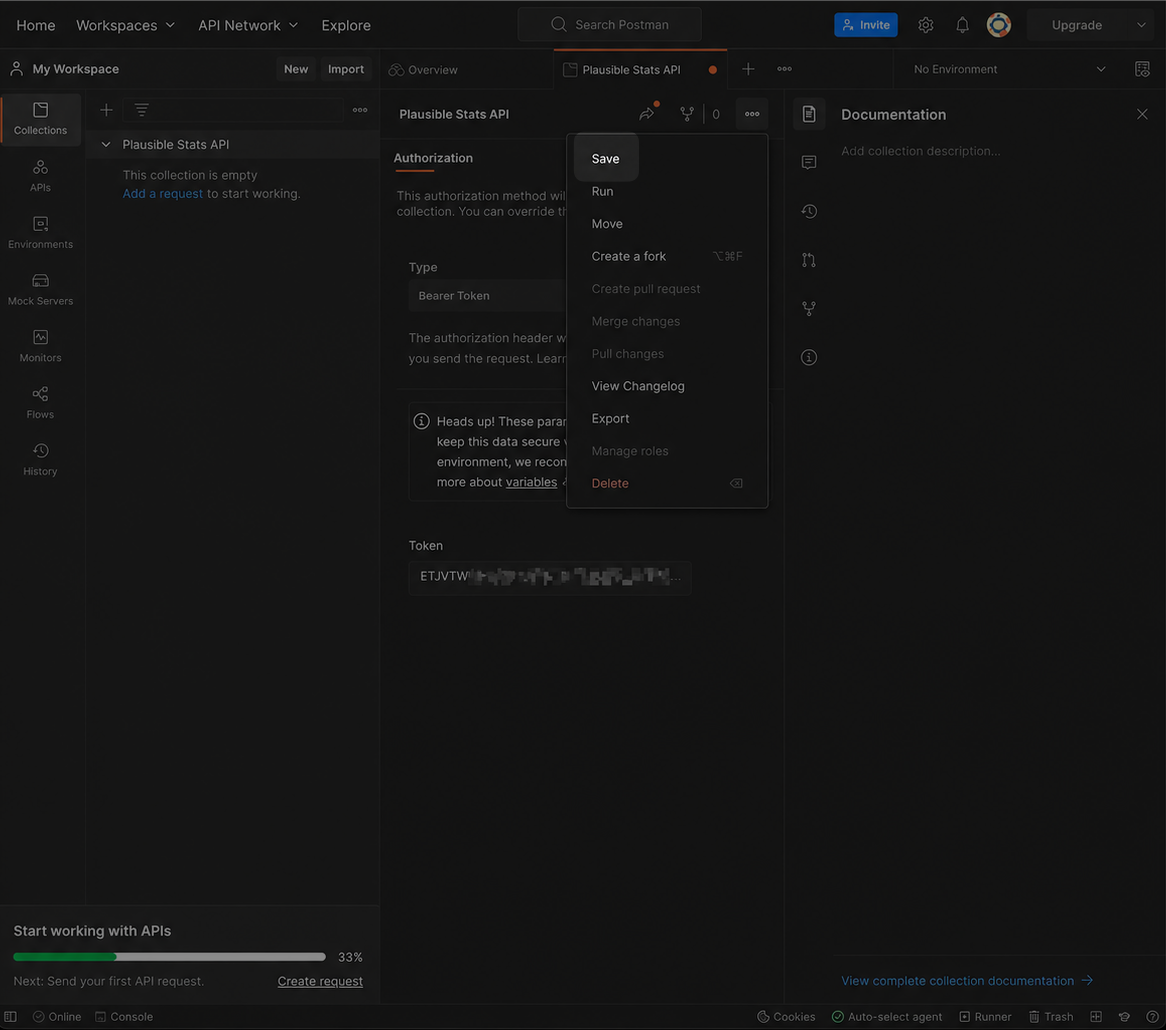Open the History sidebar section
Viewport: 1166px width, 1030px height.
tap(40, 460)
